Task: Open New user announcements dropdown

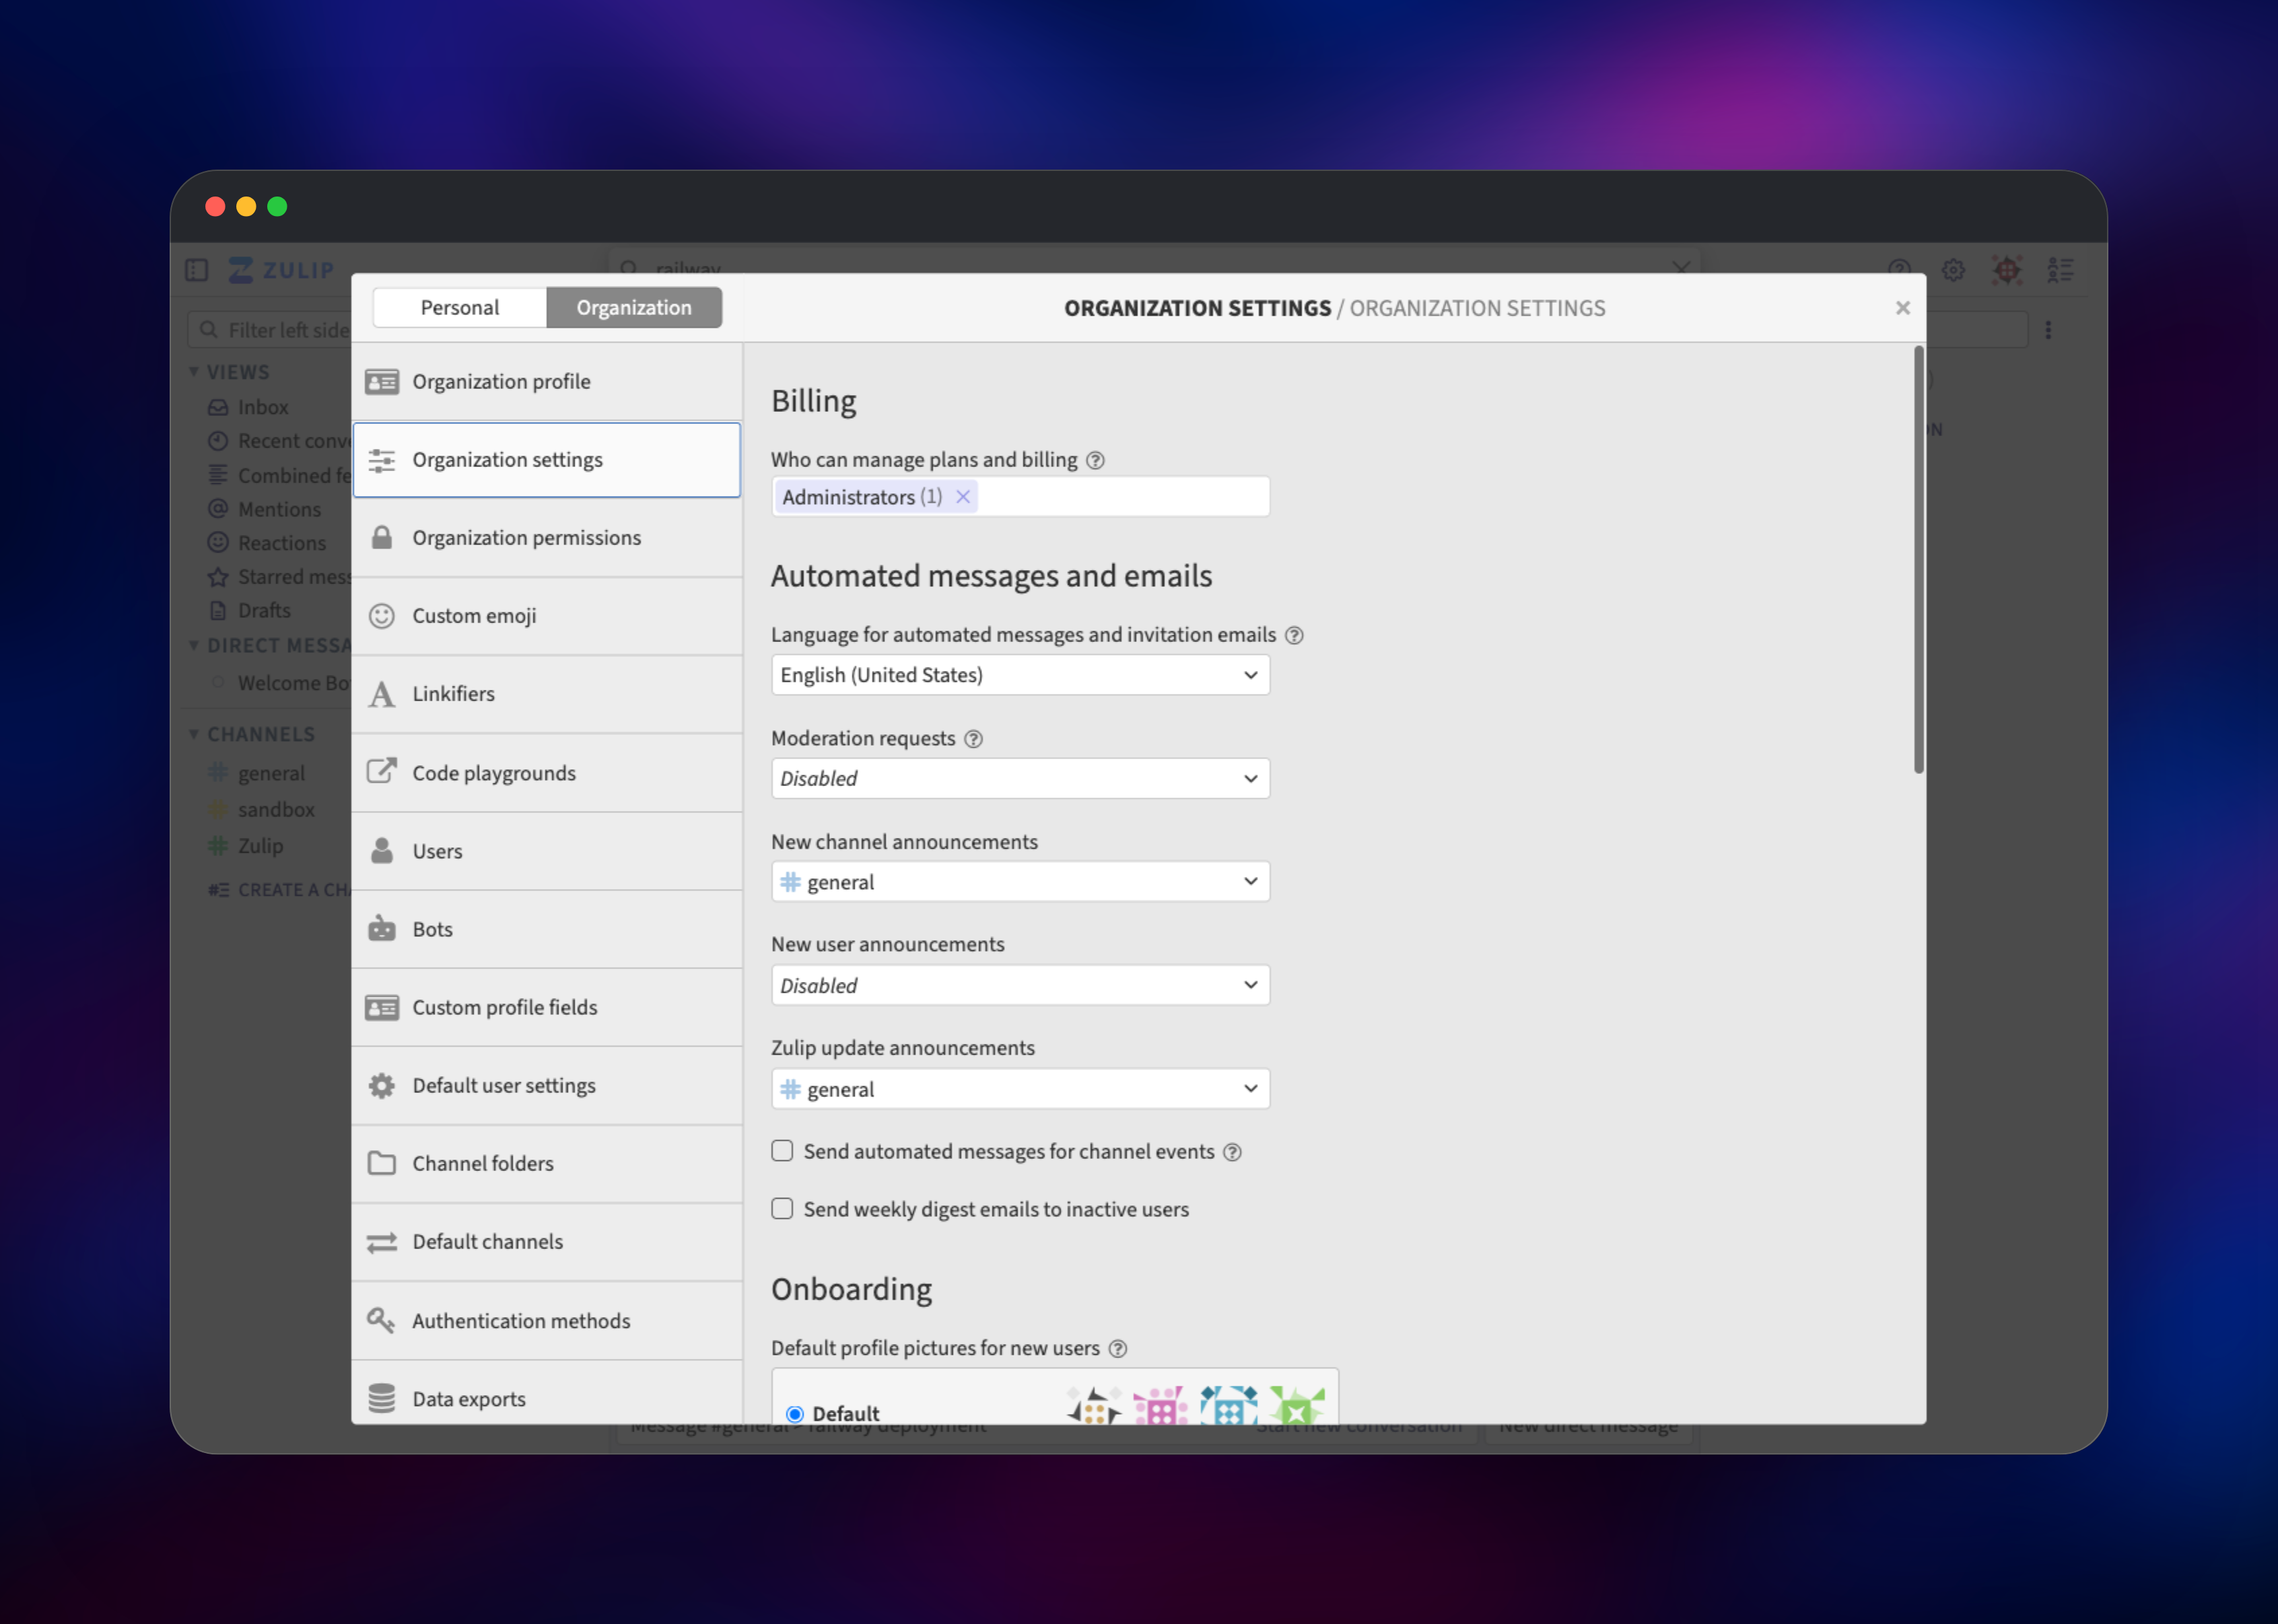Action: tap(1020, 985)
